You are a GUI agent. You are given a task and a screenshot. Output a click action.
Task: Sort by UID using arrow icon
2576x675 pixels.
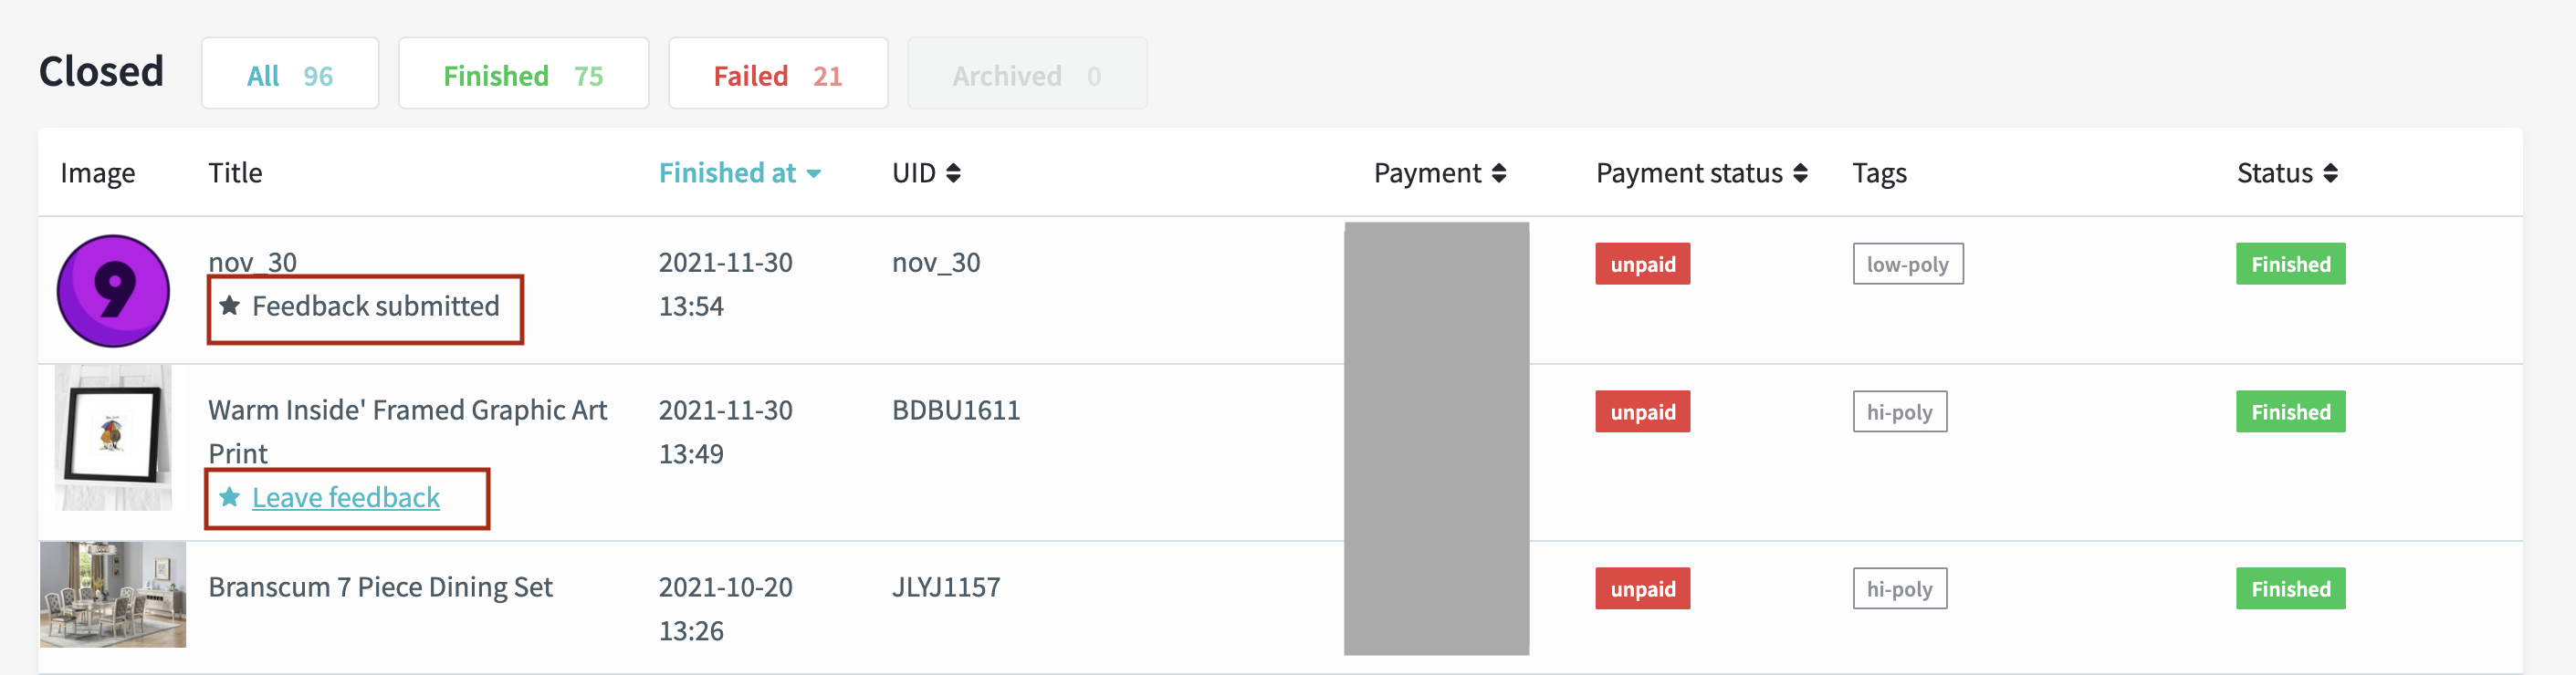[x=953, y=173]
